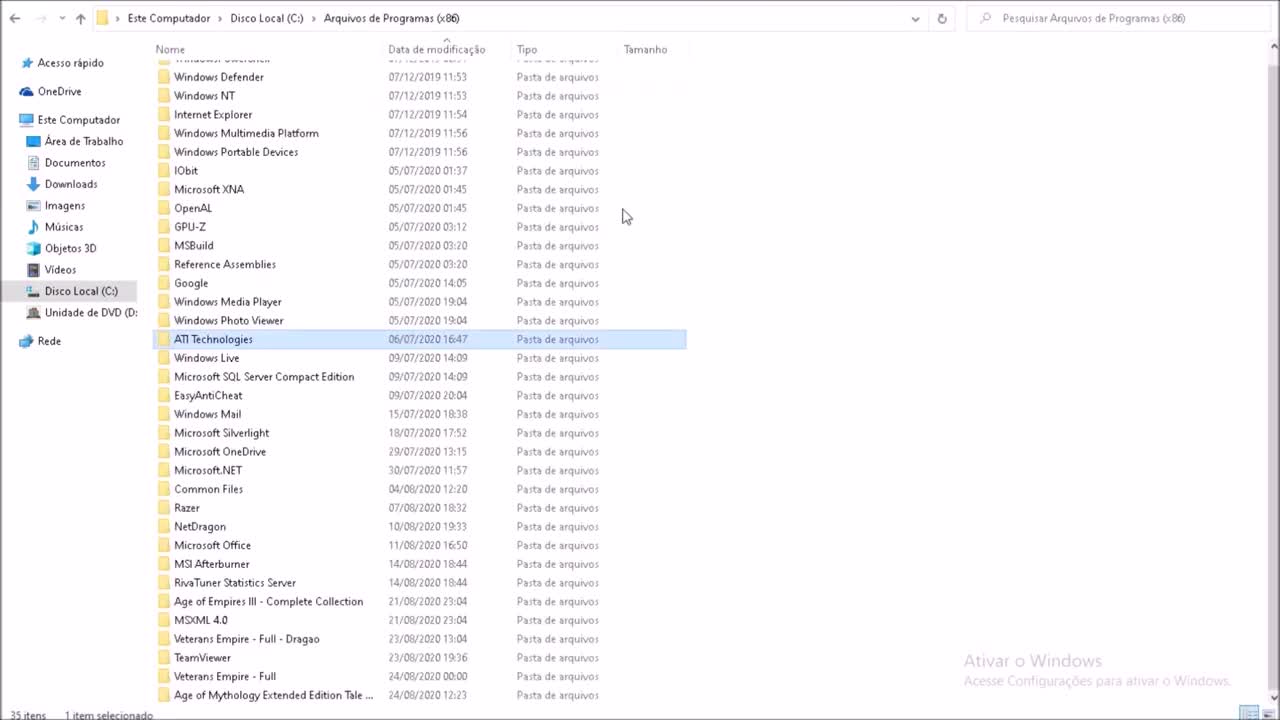
Task: Sort by Tipo column header
Action: [x=527, y=49]
